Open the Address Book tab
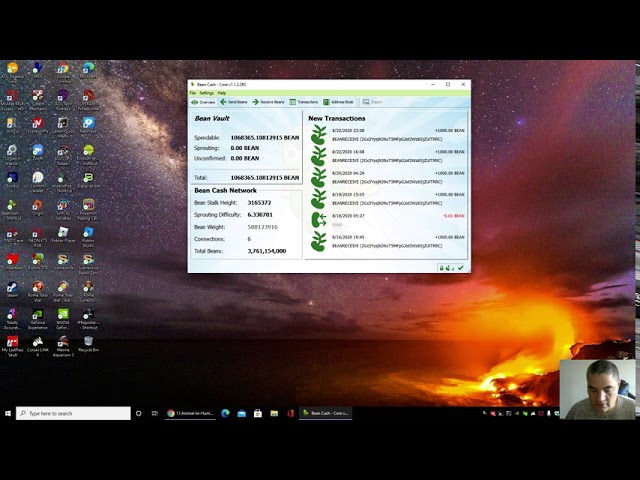This screenshot has height=480, width=640. click(338, 102)
